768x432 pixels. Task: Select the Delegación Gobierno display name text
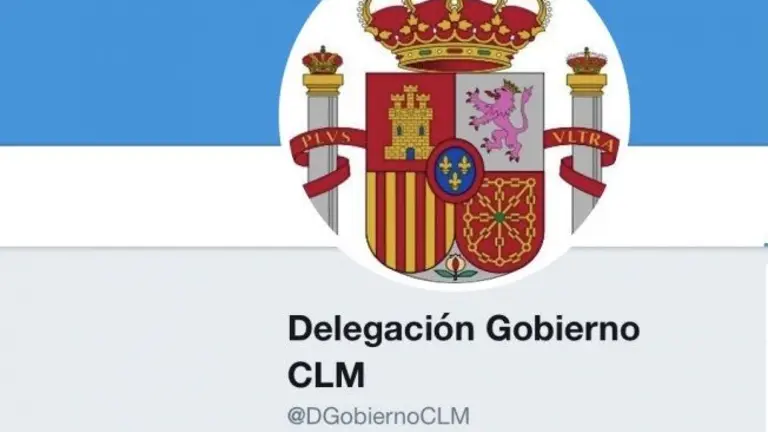pos(464,328)
